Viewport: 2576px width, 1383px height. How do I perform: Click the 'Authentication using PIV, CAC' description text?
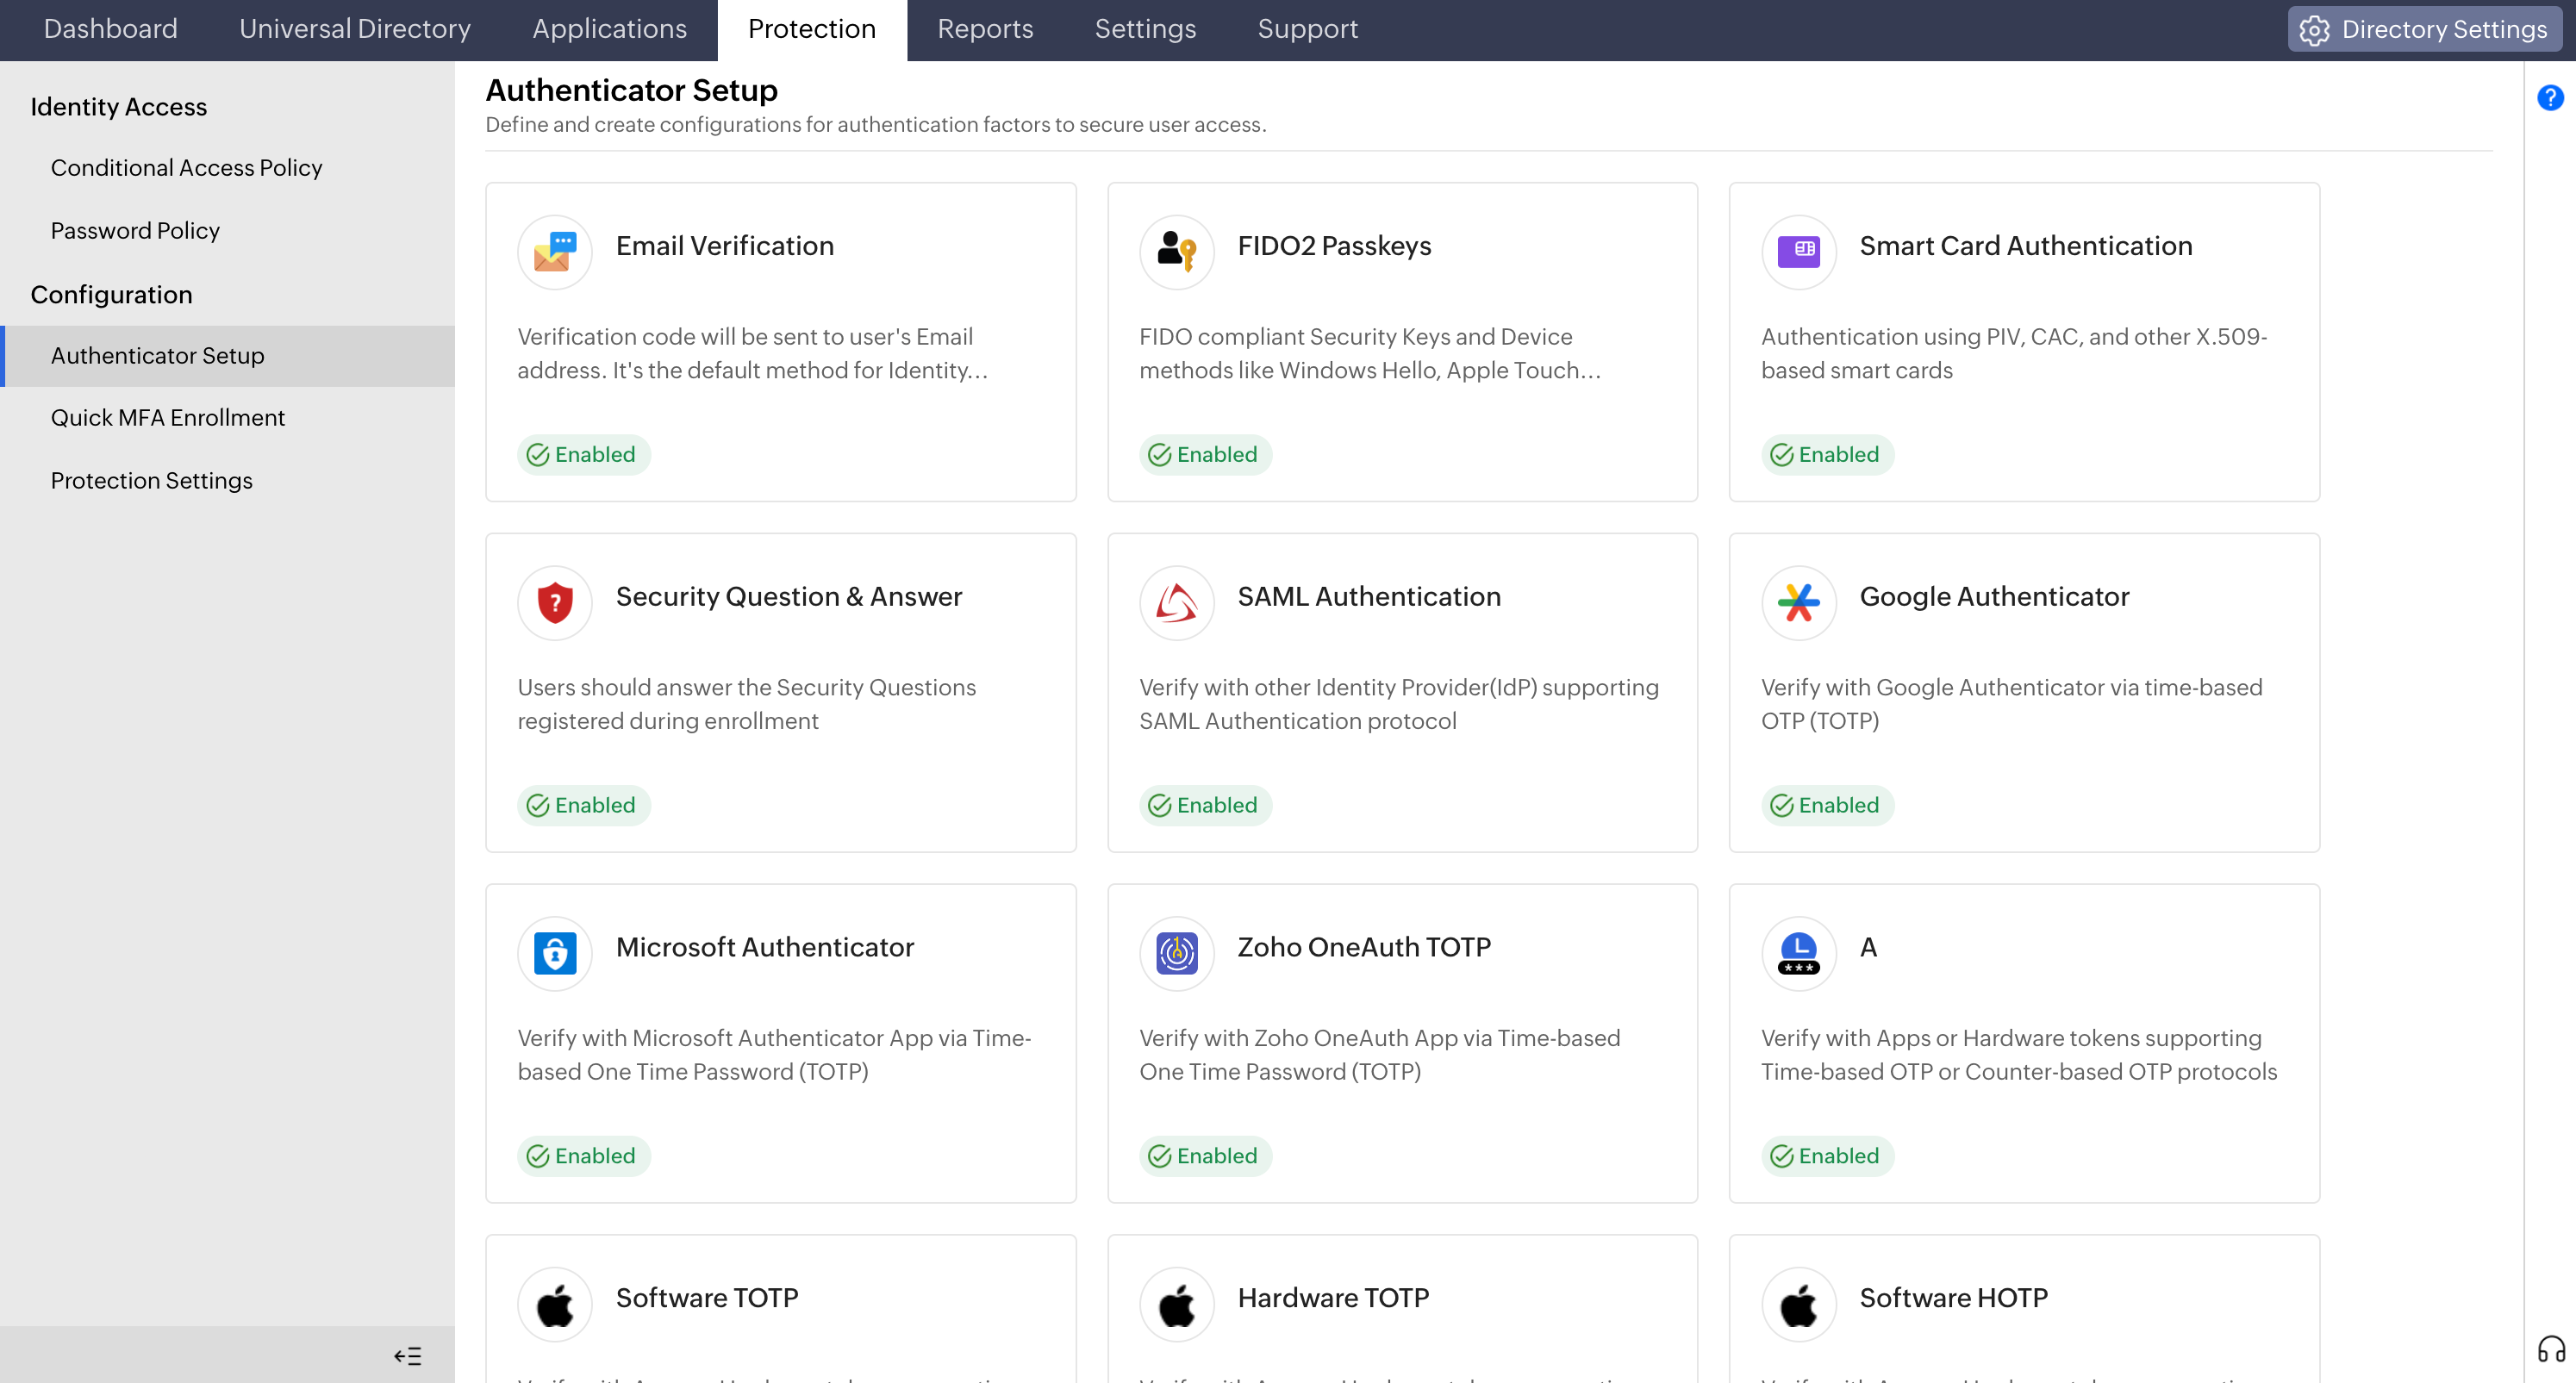click(2014, 353)
